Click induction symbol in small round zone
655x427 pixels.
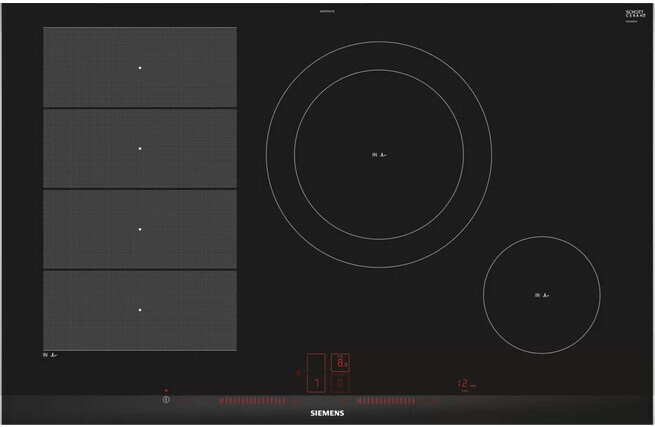point(541,295)
